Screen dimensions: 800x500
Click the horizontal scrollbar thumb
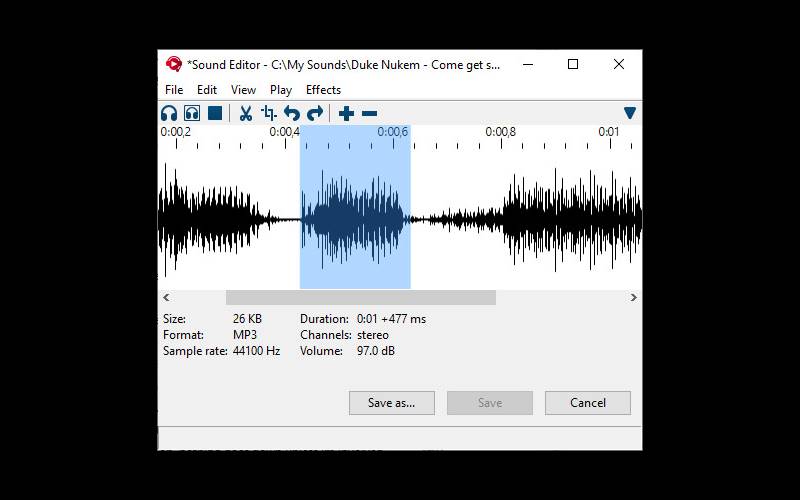click(360, 297)
